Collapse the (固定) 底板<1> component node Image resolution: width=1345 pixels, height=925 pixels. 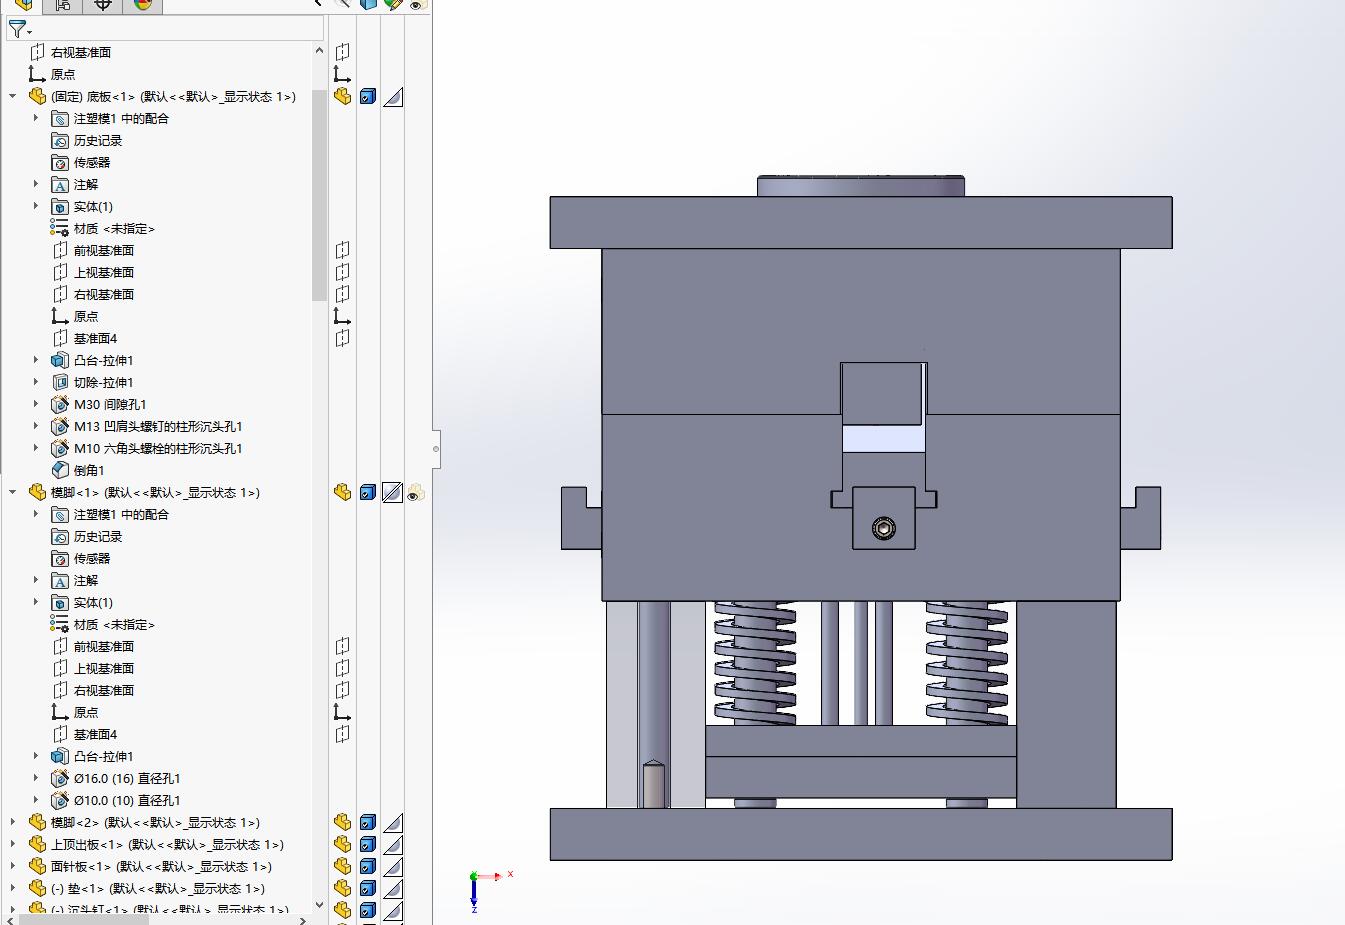[13, 97]
